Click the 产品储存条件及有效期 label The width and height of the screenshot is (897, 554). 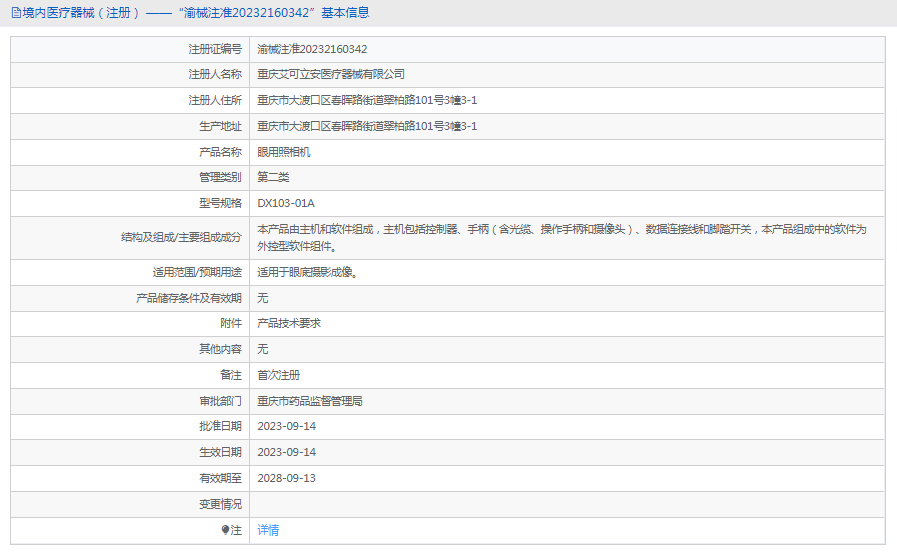coord(189,298)
